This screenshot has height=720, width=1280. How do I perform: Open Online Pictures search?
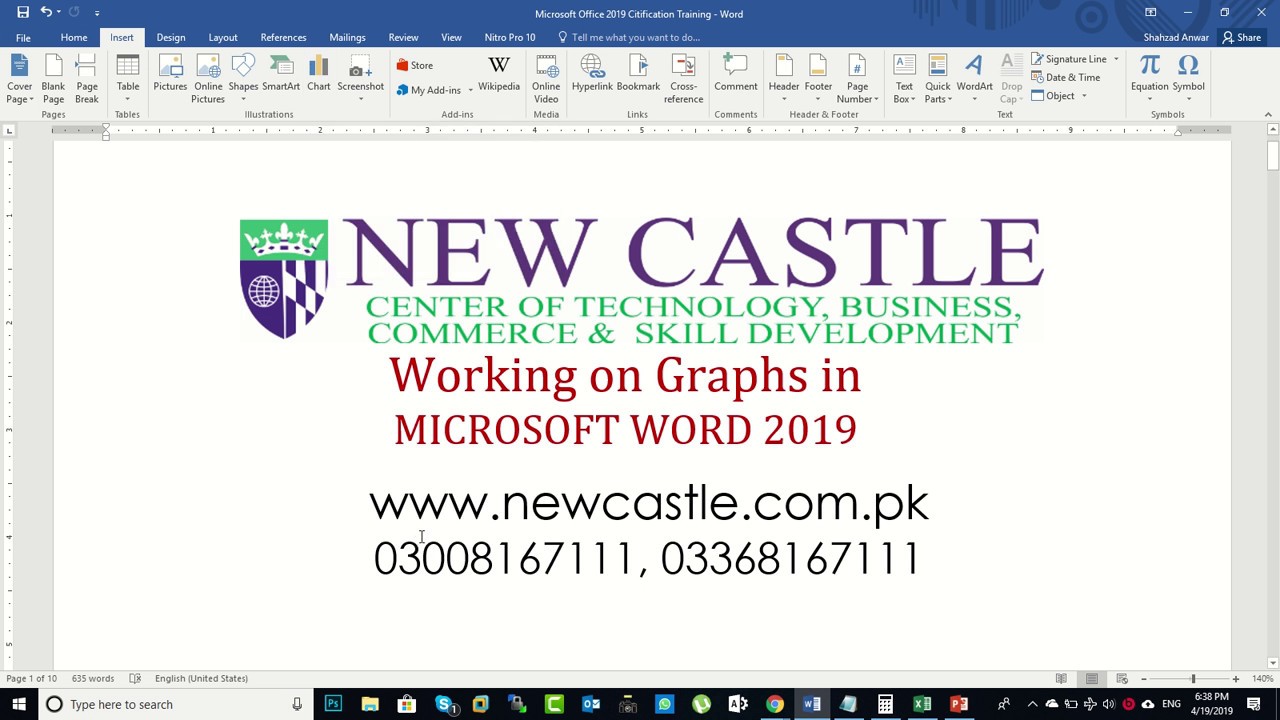[x=208, y=80]
